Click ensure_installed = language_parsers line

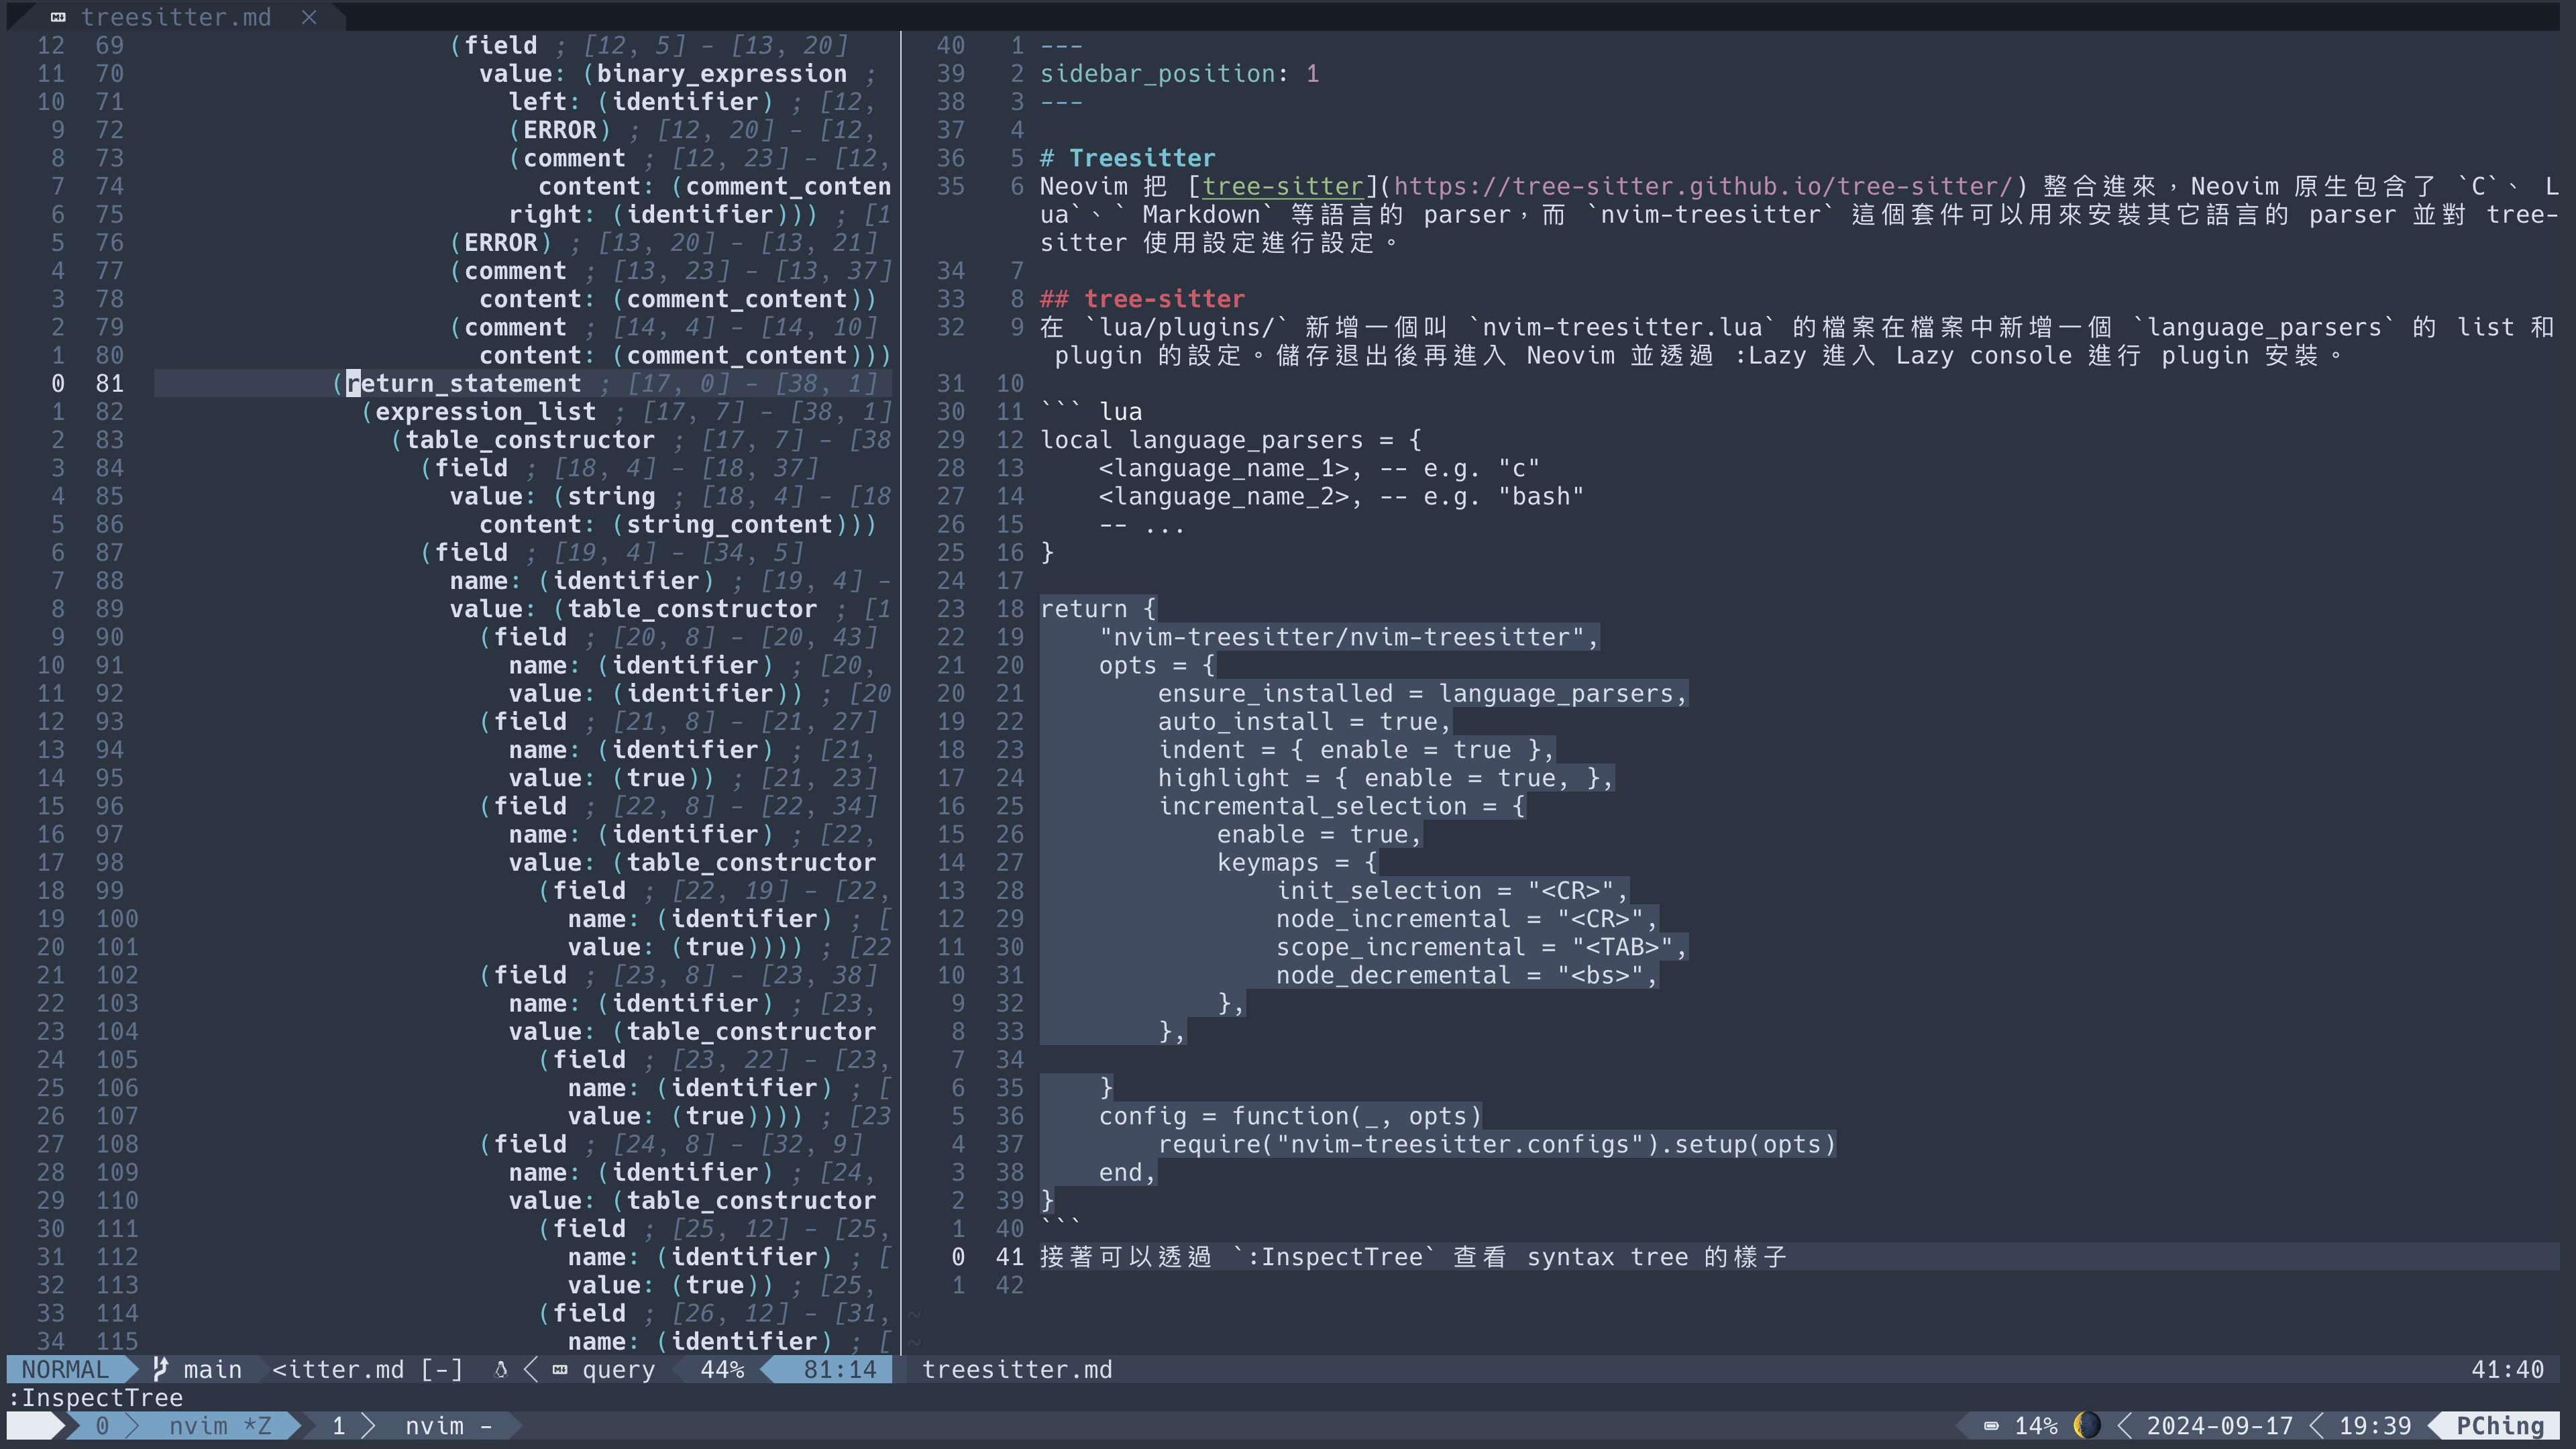pos(1422,694)
